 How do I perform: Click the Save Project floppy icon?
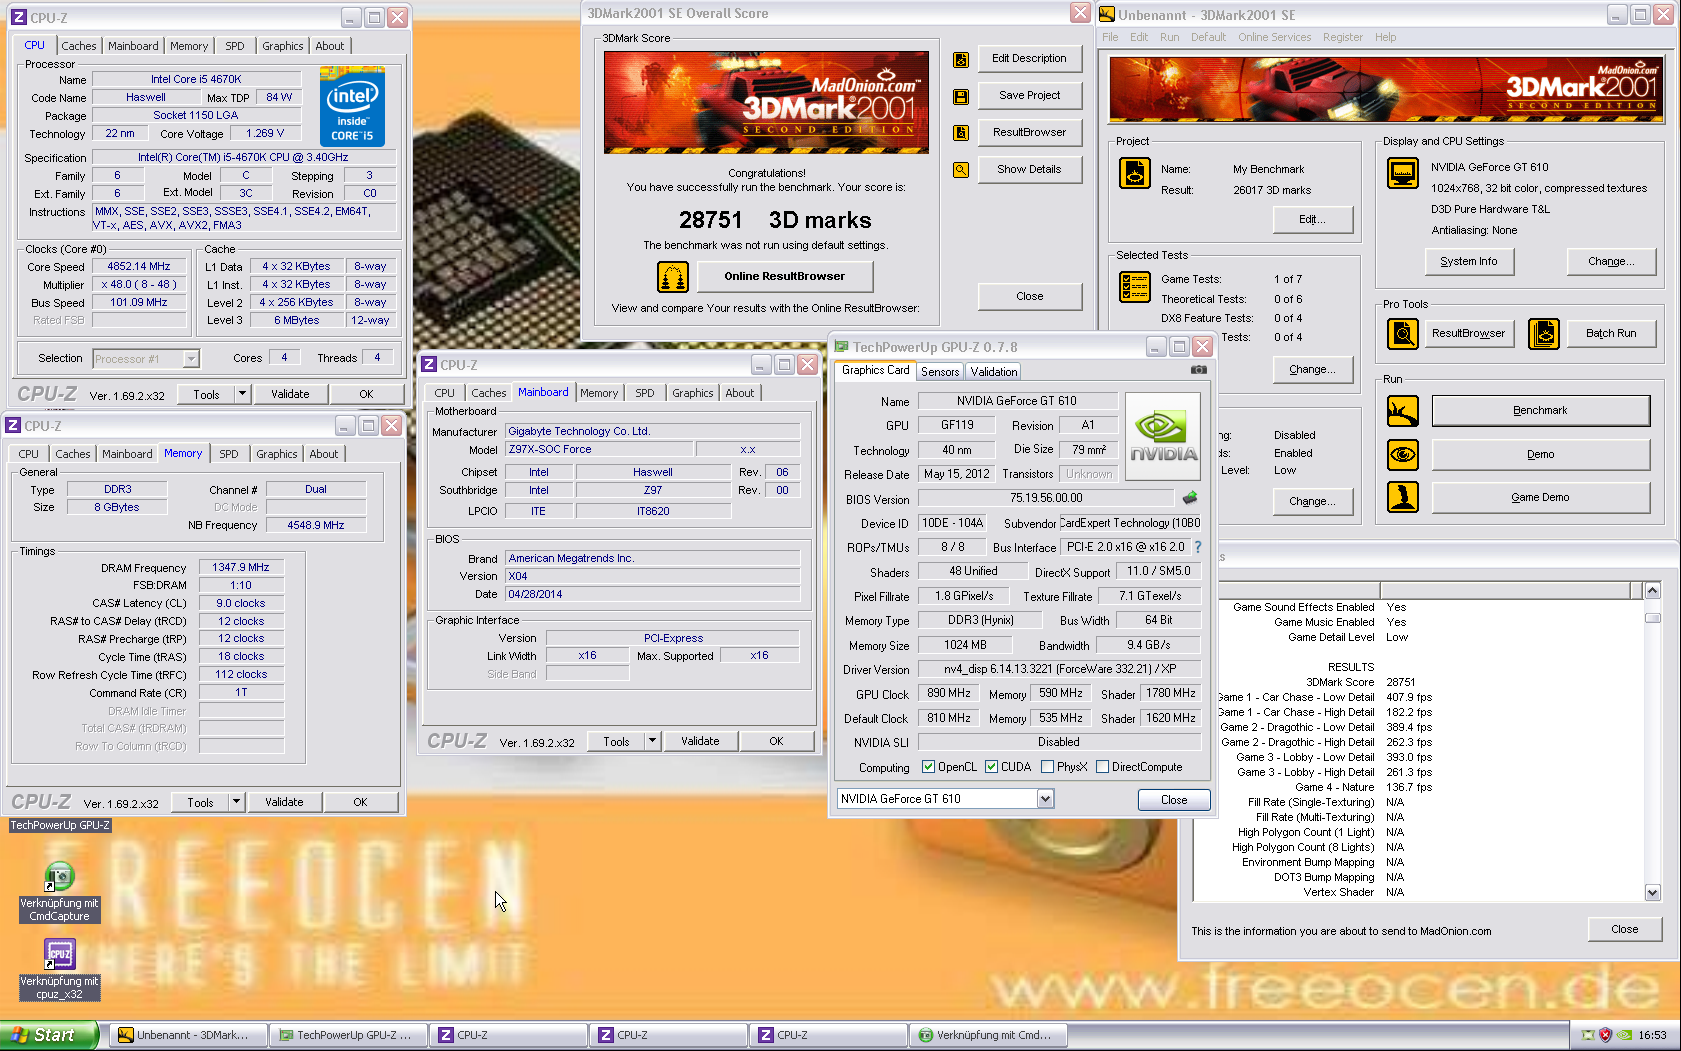click(x=961, y=97)
